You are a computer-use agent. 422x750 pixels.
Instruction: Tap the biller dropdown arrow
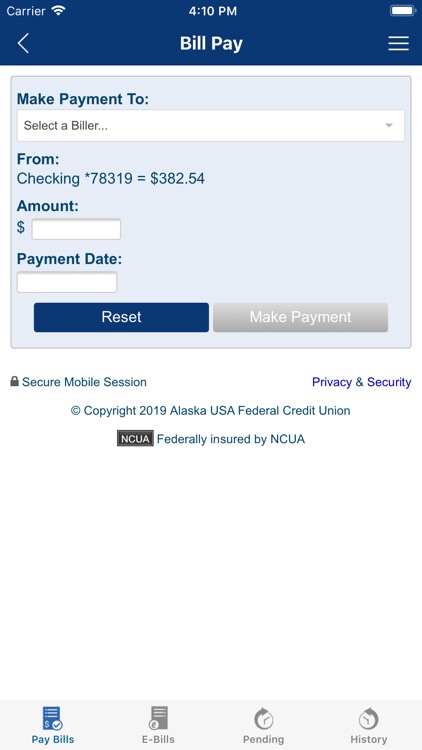click(x=389, y=126)
